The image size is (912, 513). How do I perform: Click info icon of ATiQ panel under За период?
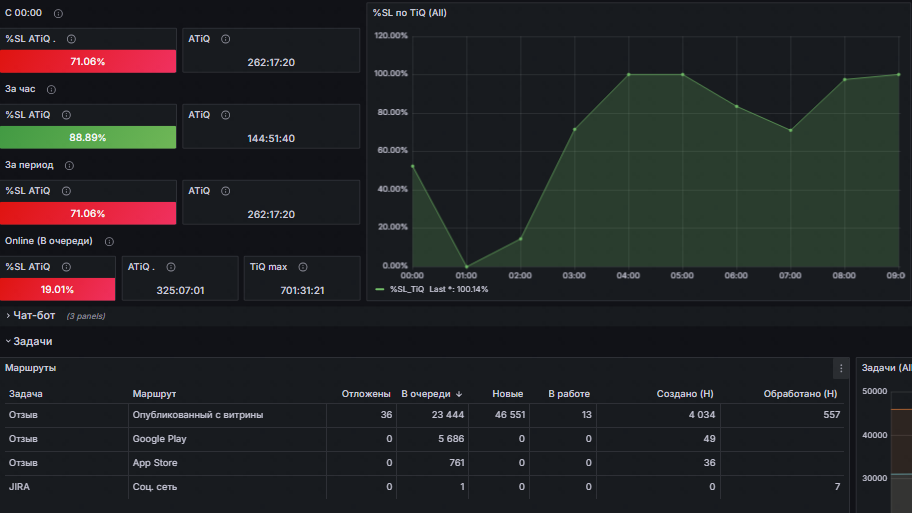[x=226, y=191]
